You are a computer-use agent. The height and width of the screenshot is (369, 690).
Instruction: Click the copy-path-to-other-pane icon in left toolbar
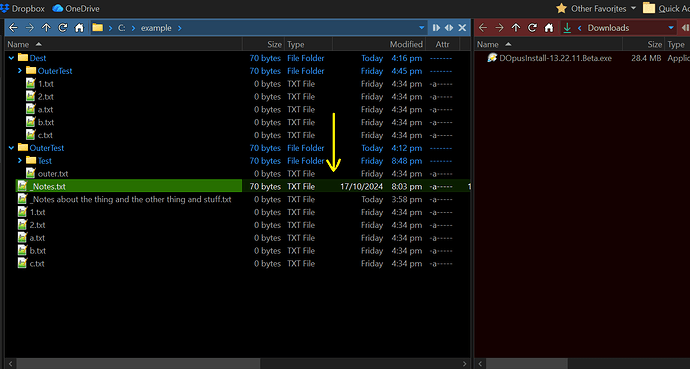[x=436, y=28]
